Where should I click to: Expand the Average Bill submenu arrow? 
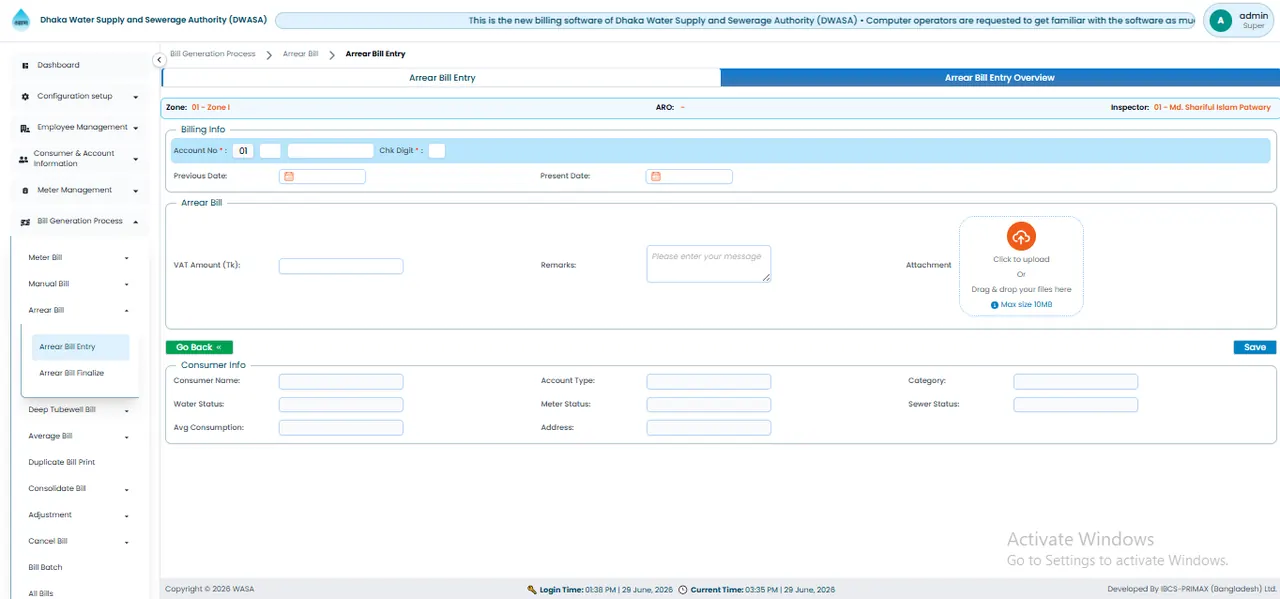[x=126, y=437]
